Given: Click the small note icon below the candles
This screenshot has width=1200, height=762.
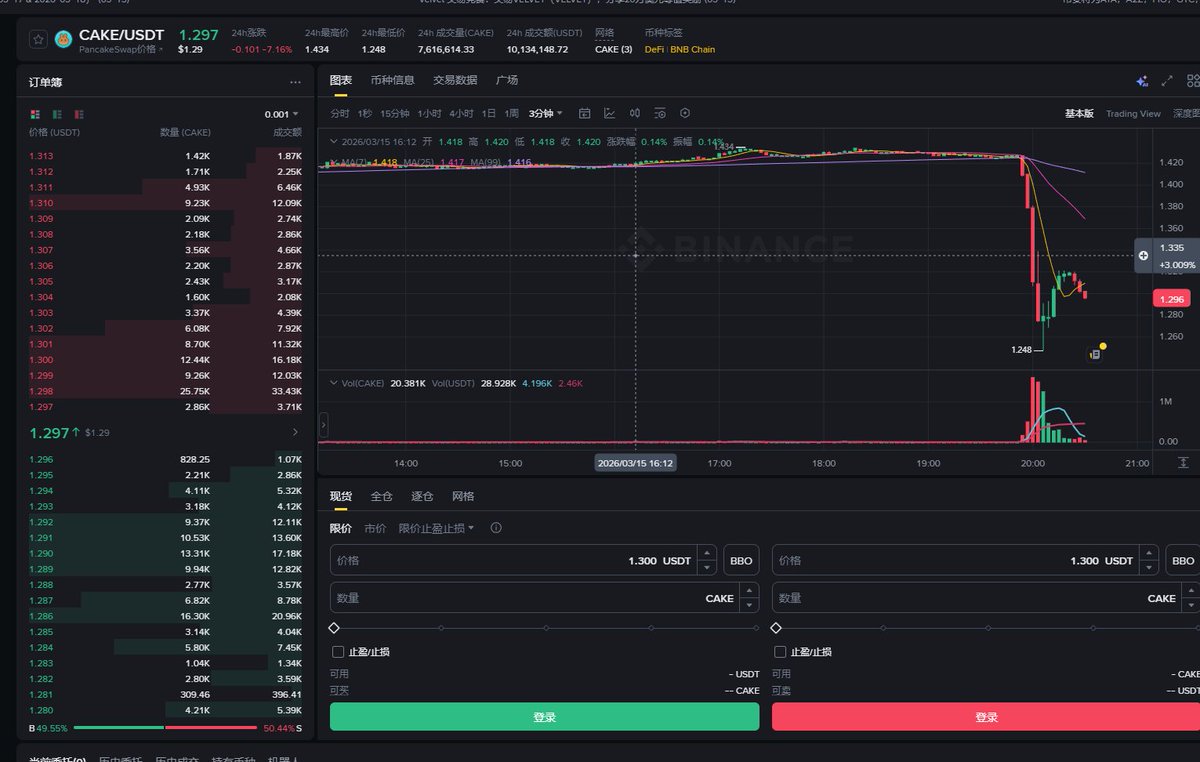Looking at the screenshot, I should pyautogui.click(x=1095, y=354).
